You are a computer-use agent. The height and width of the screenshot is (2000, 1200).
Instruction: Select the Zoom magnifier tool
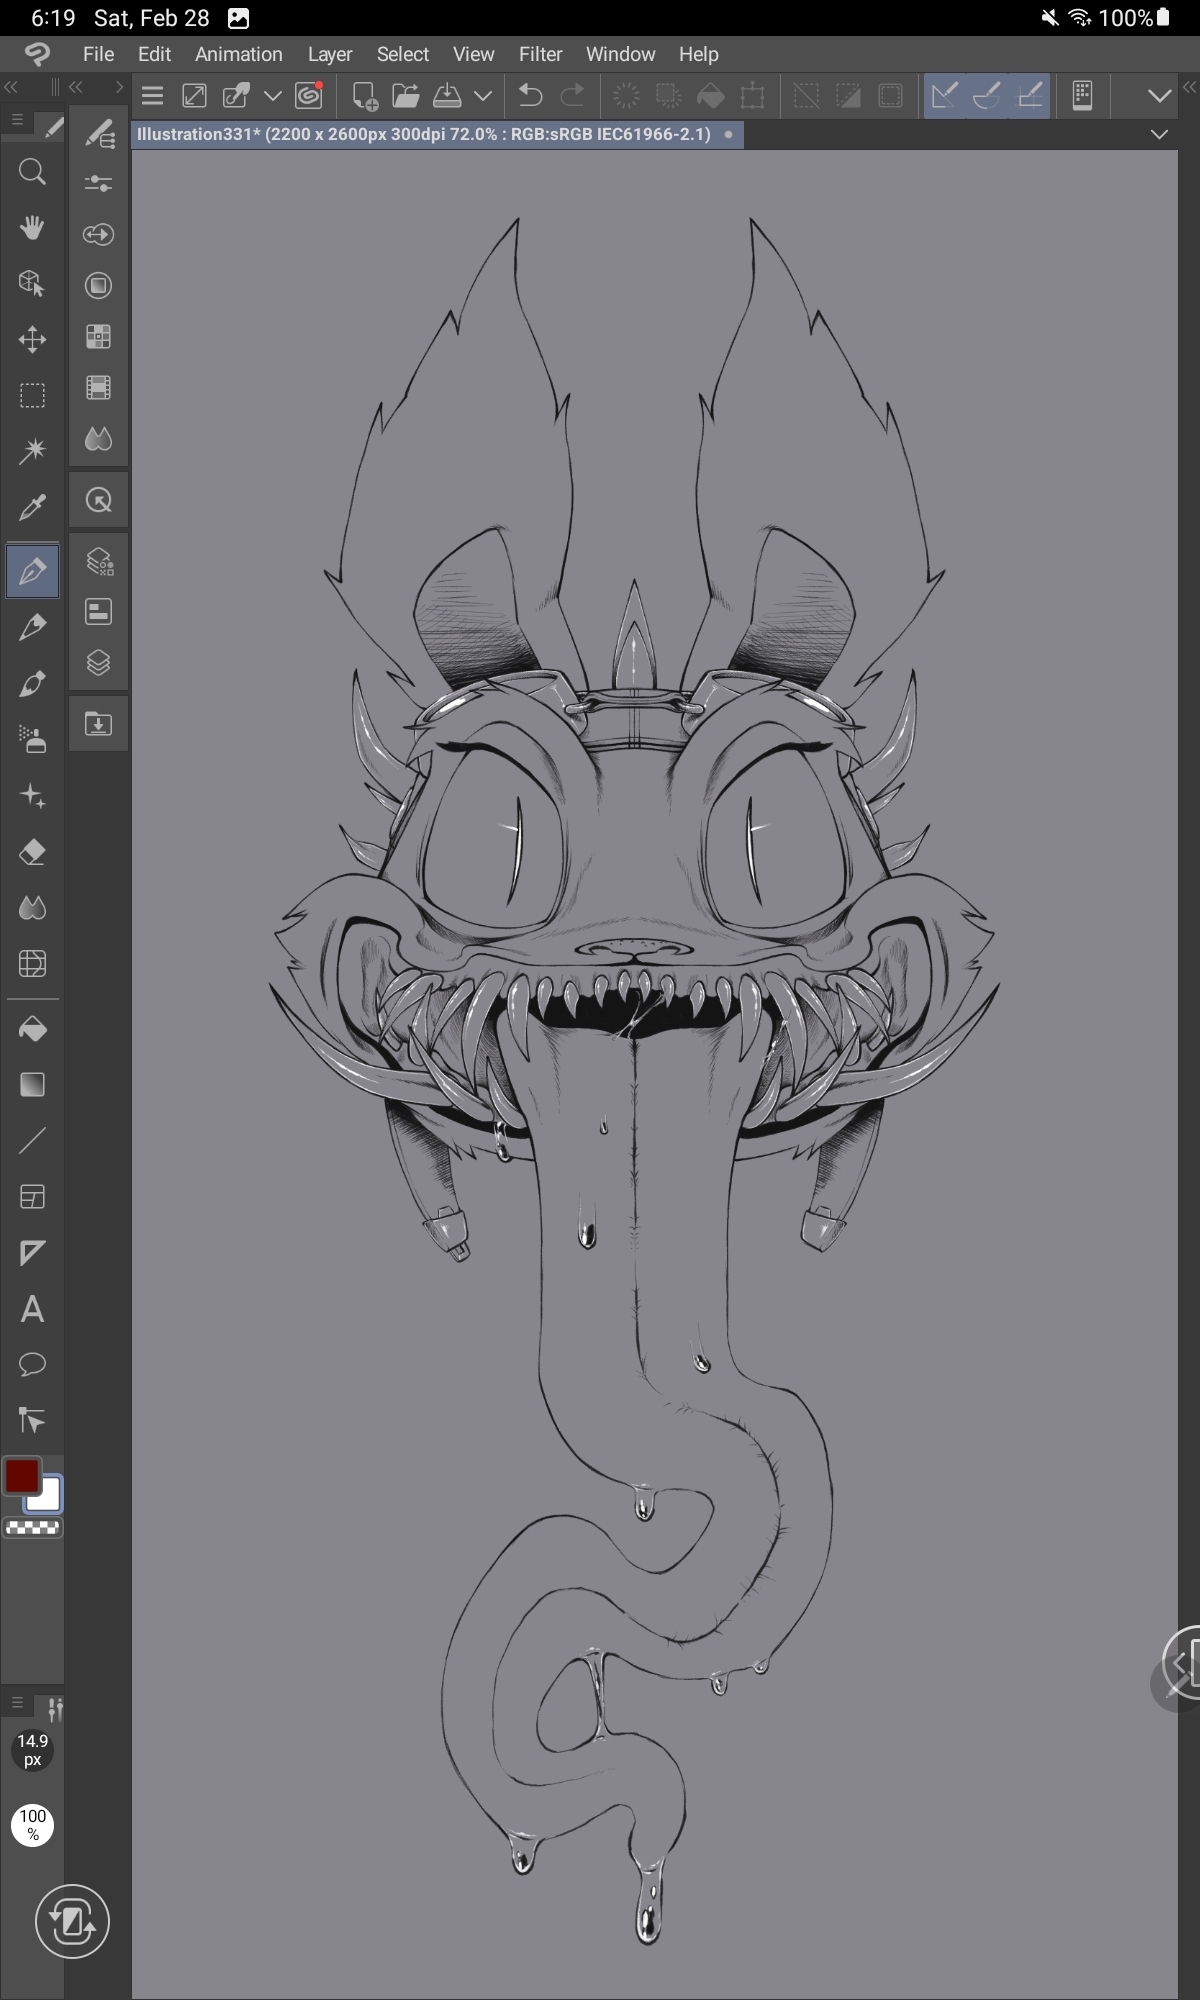(32, 172)
